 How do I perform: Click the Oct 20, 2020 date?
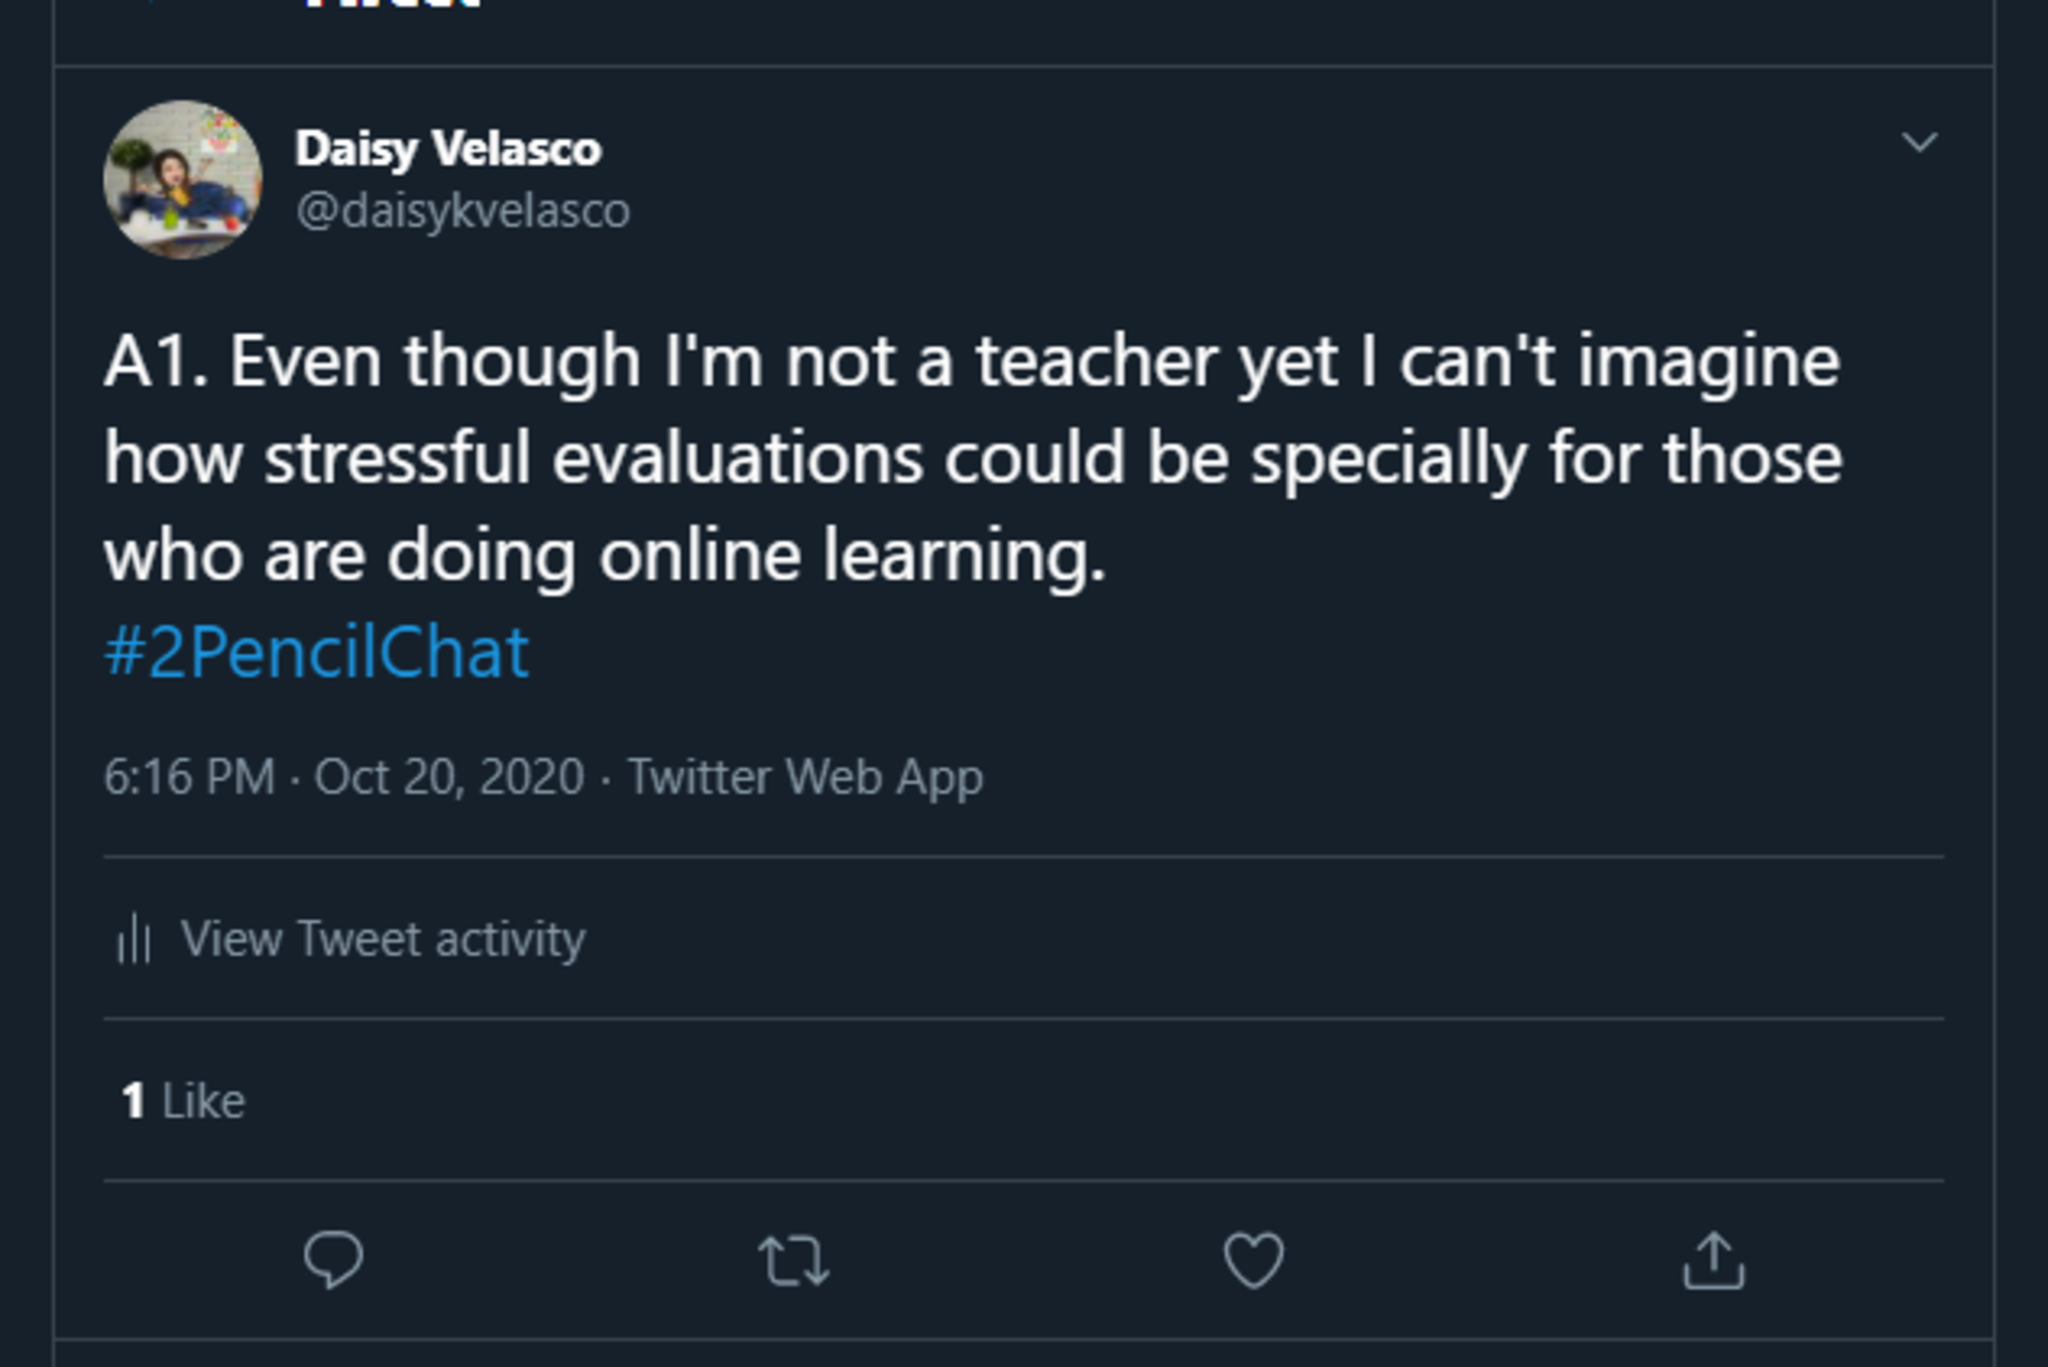[x=449, y=777]
